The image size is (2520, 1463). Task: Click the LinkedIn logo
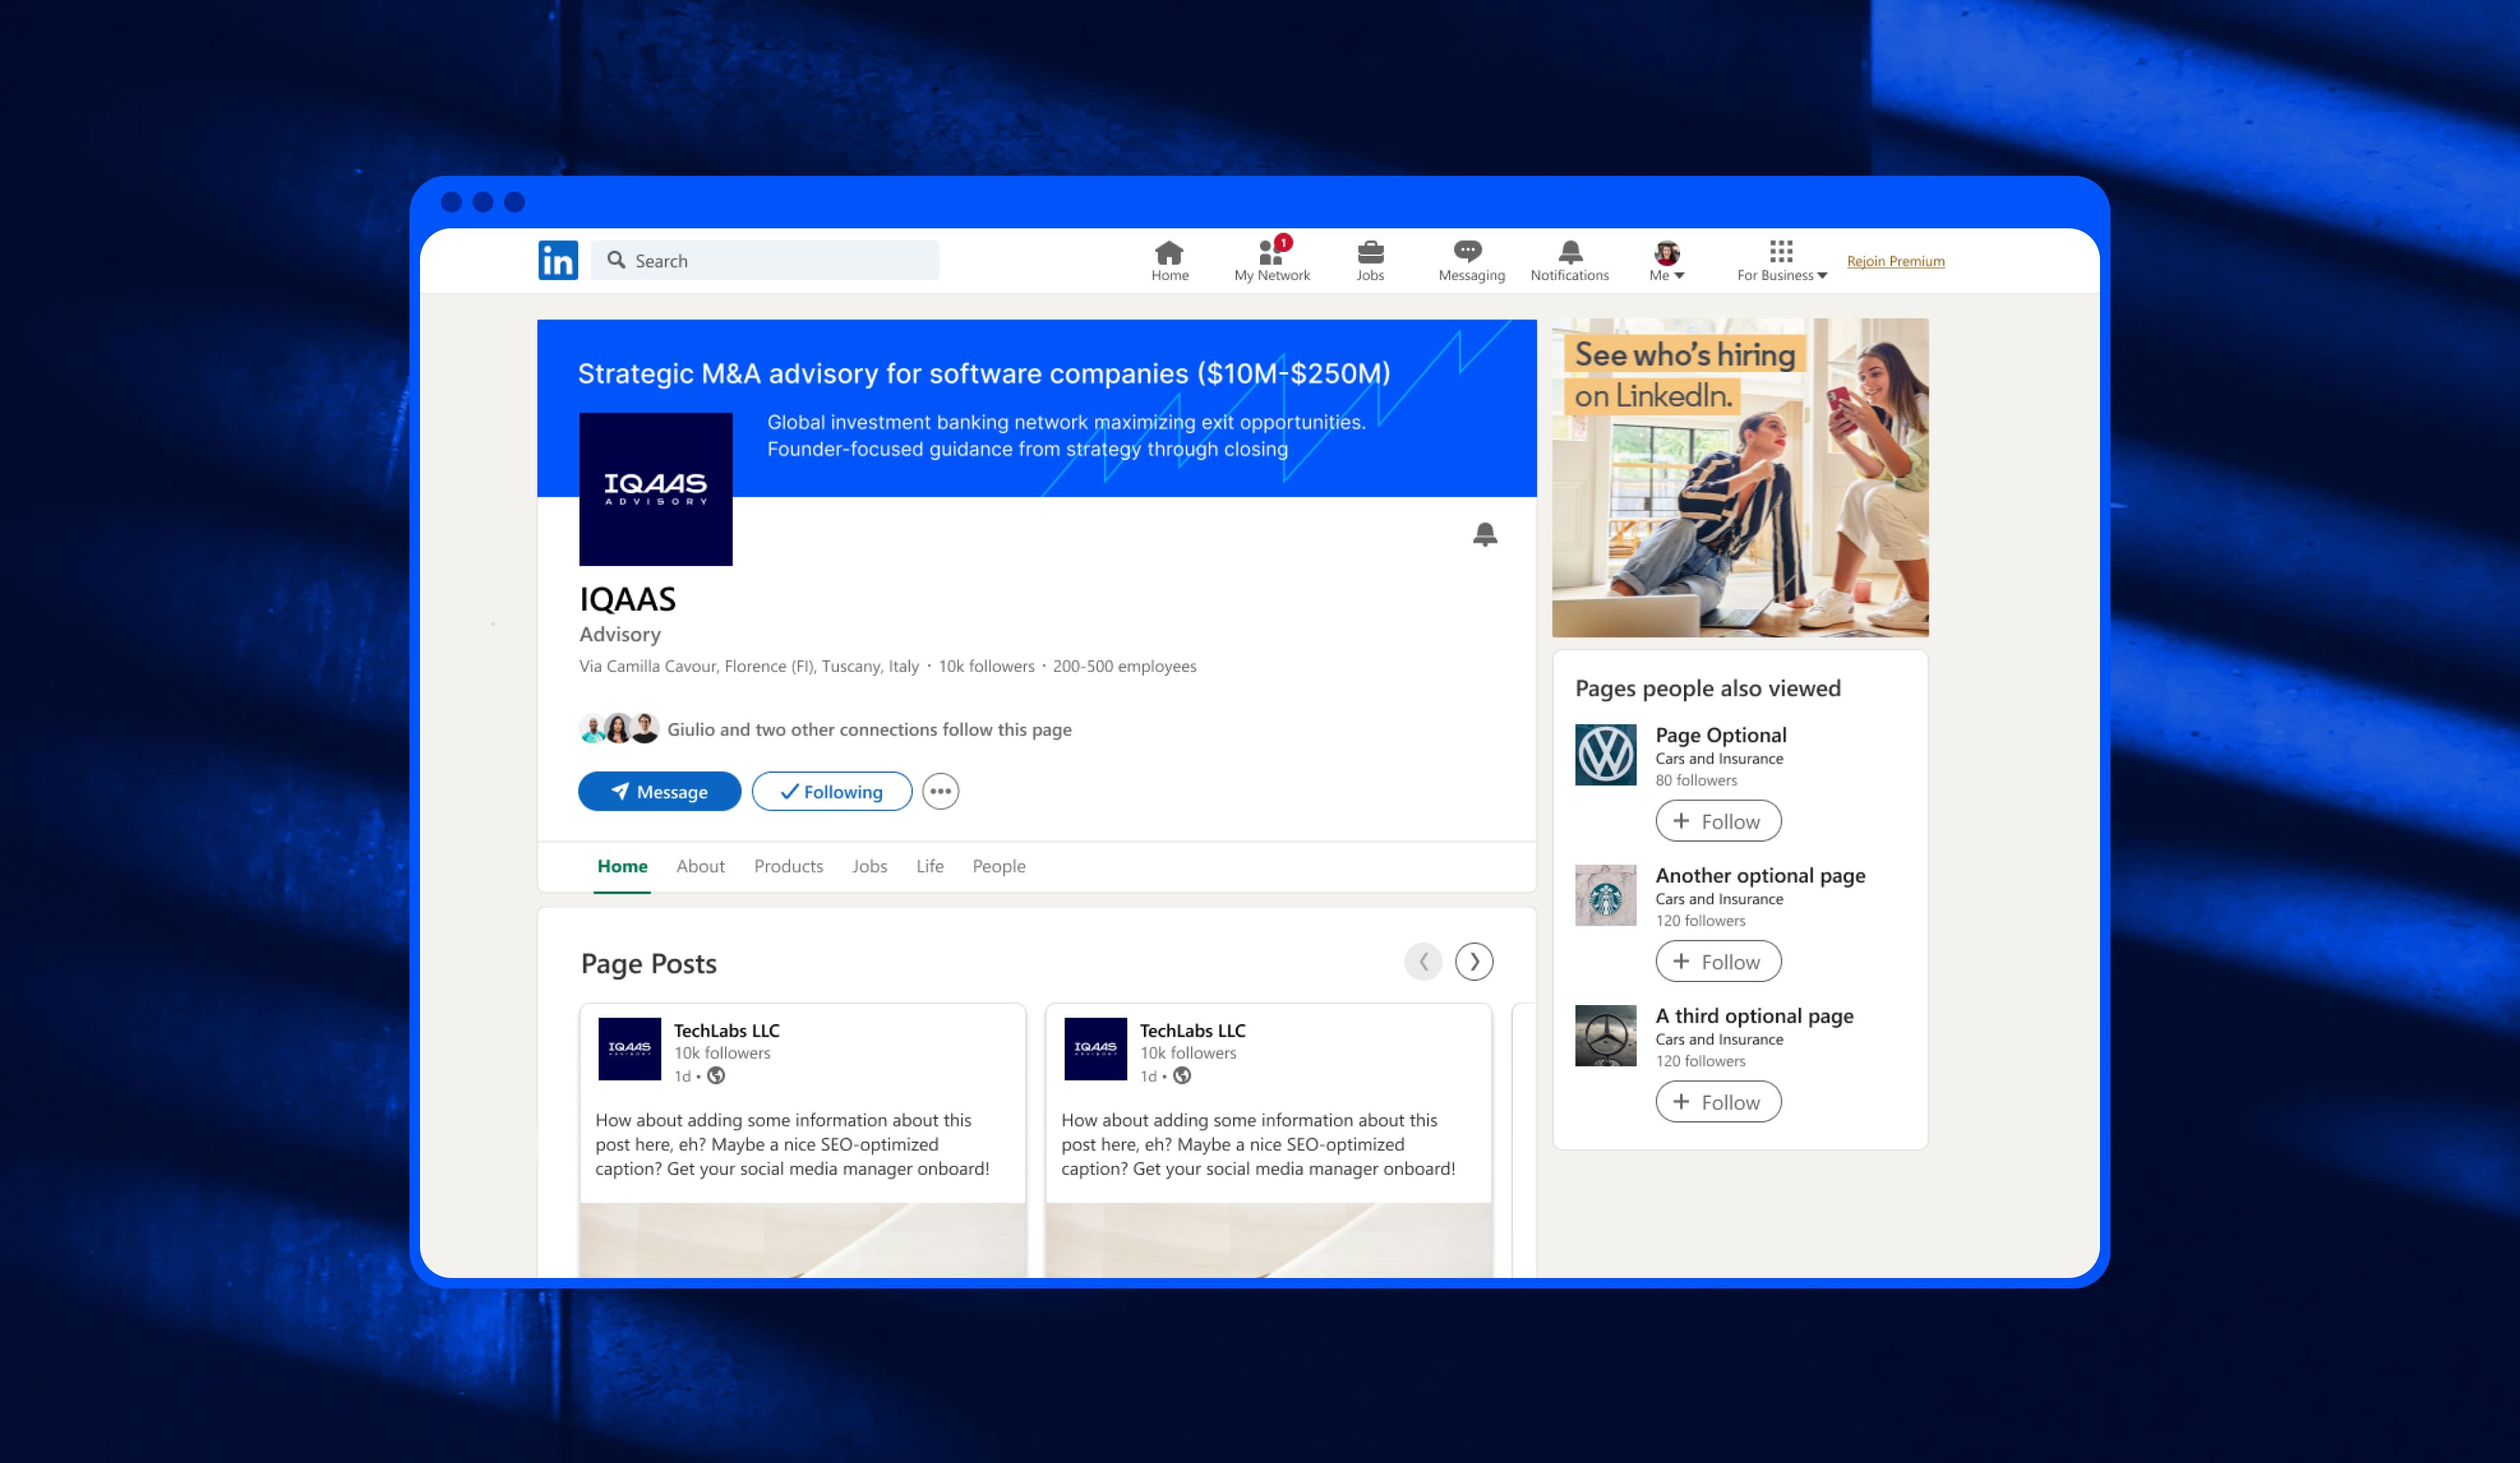558,260
